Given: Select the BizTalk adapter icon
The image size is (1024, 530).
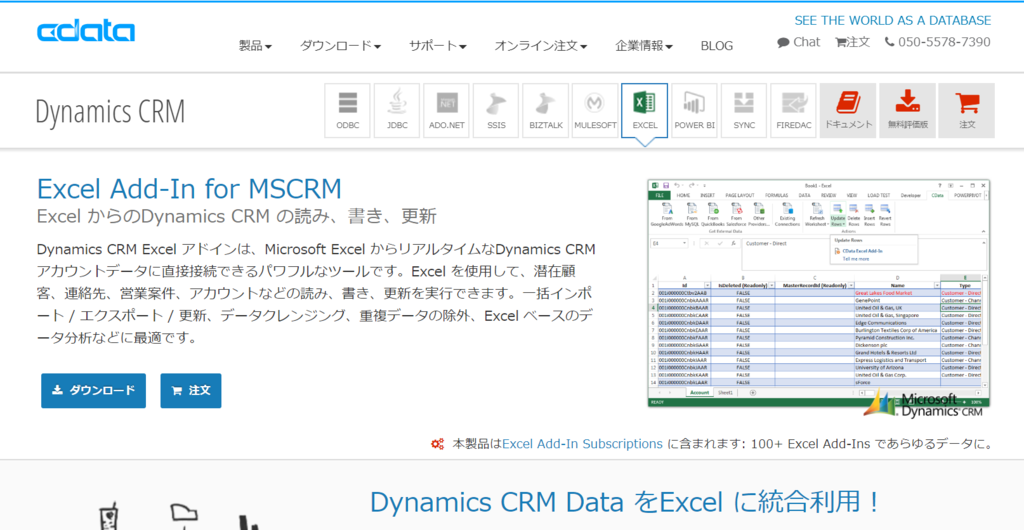Looking at the screenshot, I should 545,110.
